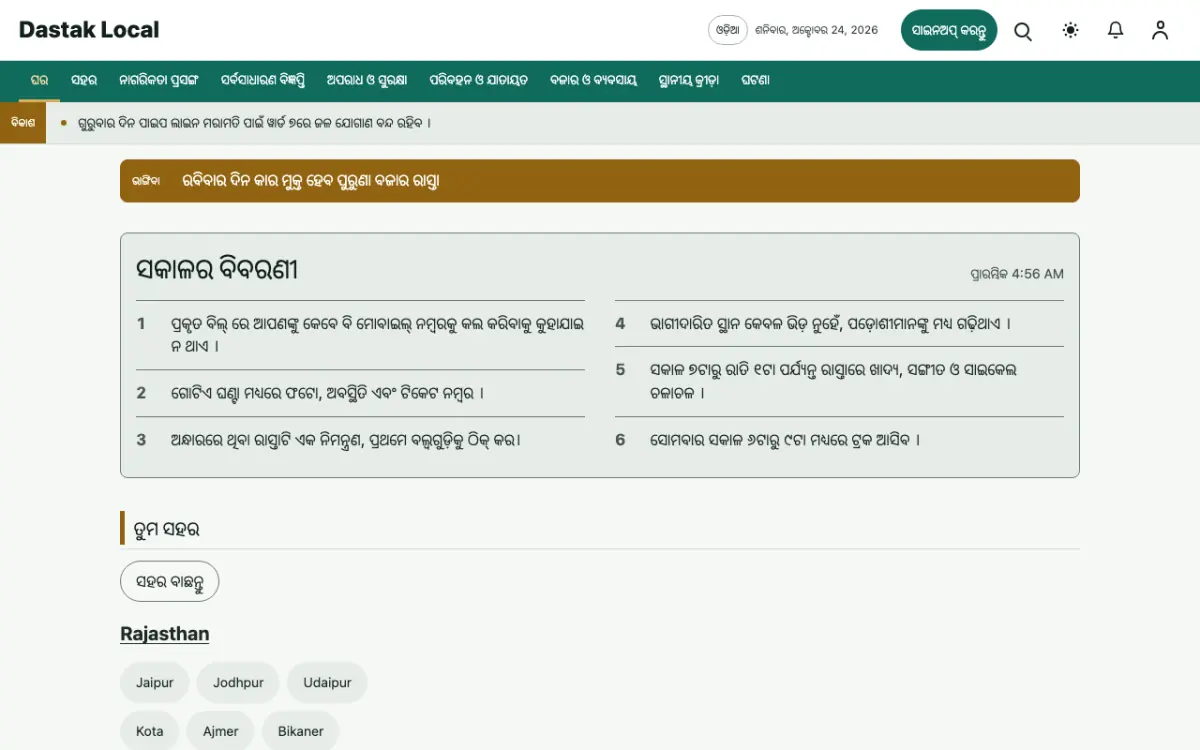
Task: Open the ନାଗରିକତା ପ୍ରସଙ୍ଗ nav item
Action: click(159, 80)
